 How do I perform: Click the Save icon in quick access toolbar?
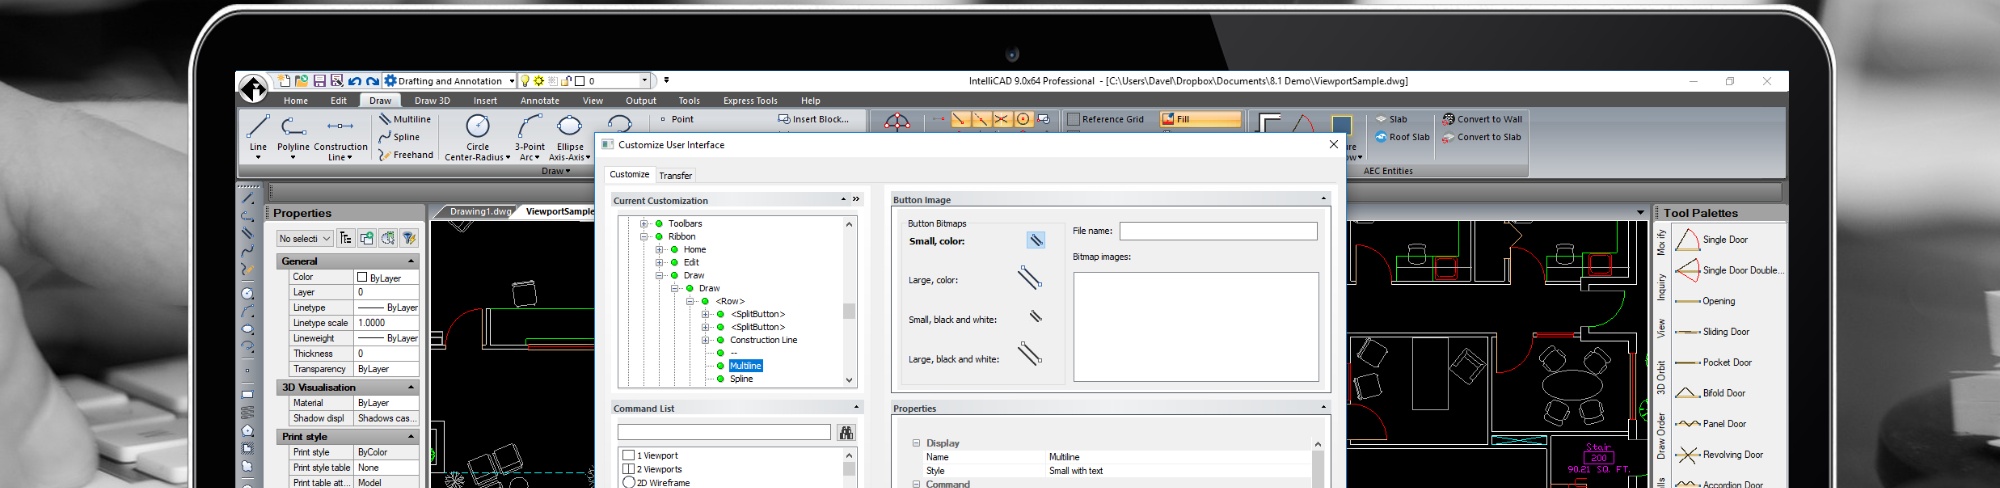pyautogui.click(x=320, y=81)
